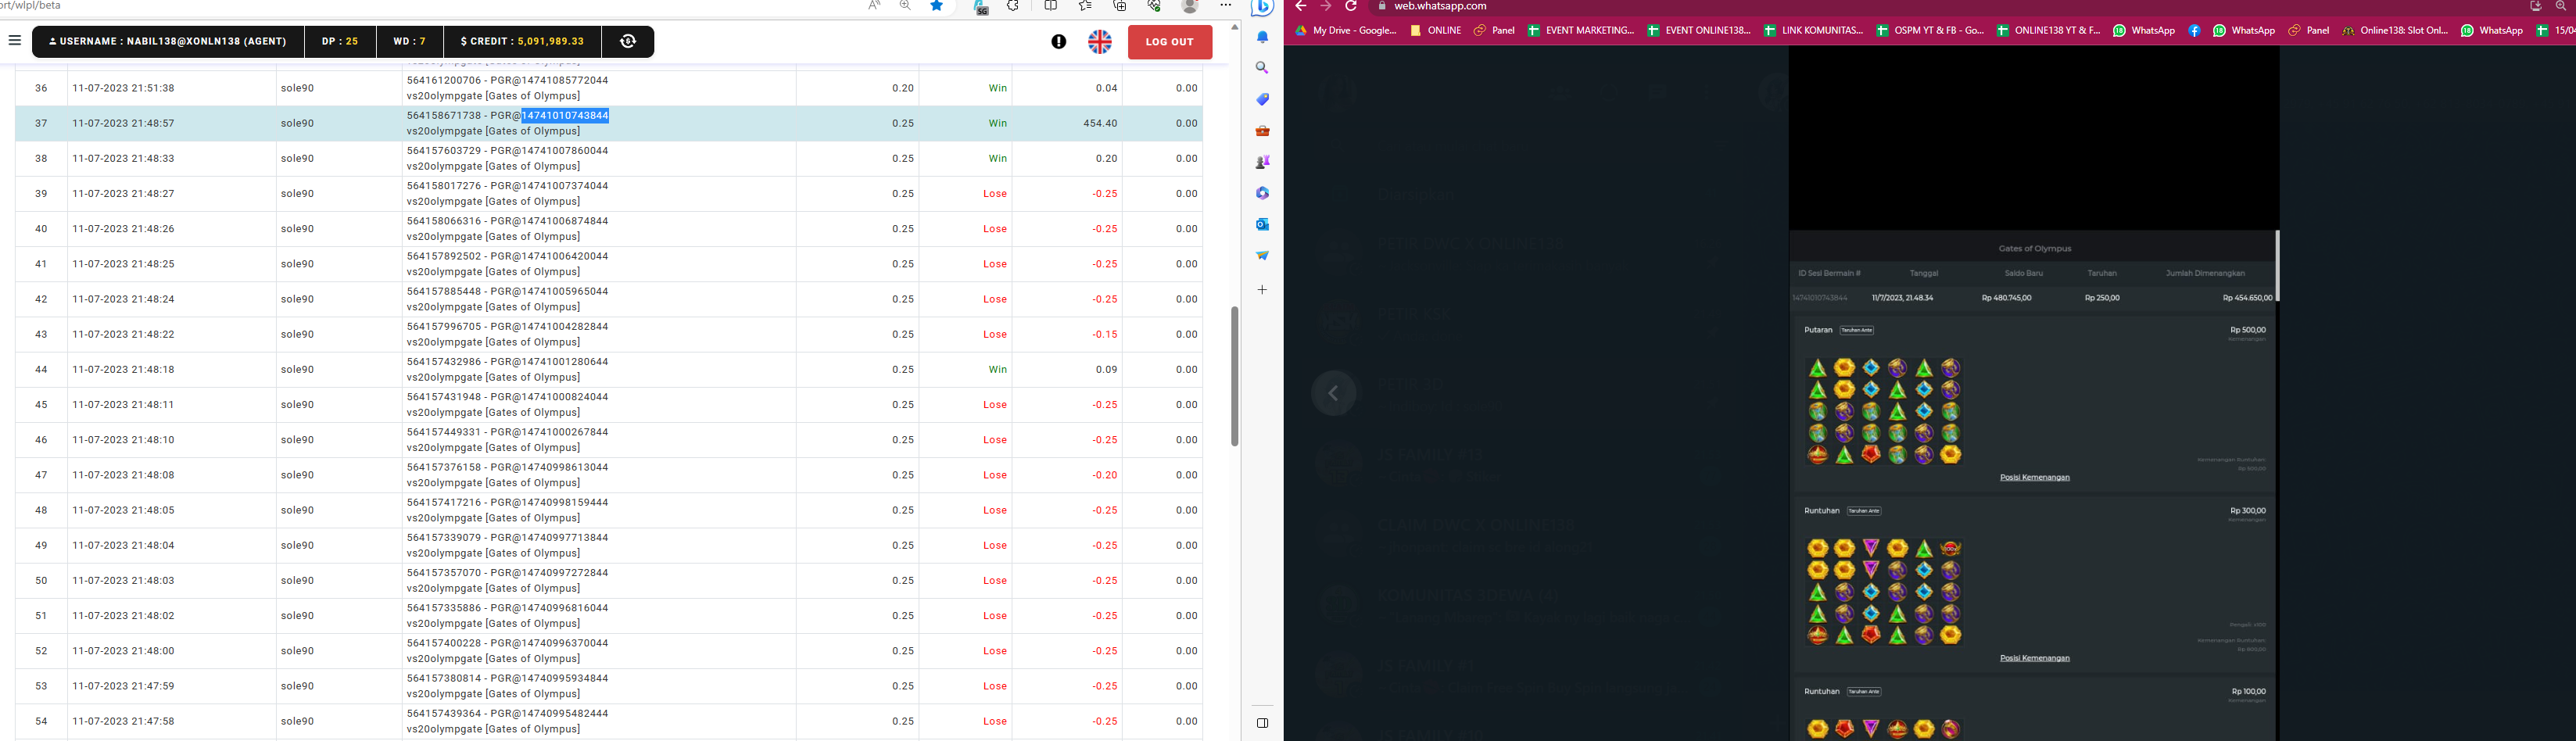The image size is (2576, 741).
Task: Click bet ID 564157400228 row text
Action: click(x=508, y=644)
